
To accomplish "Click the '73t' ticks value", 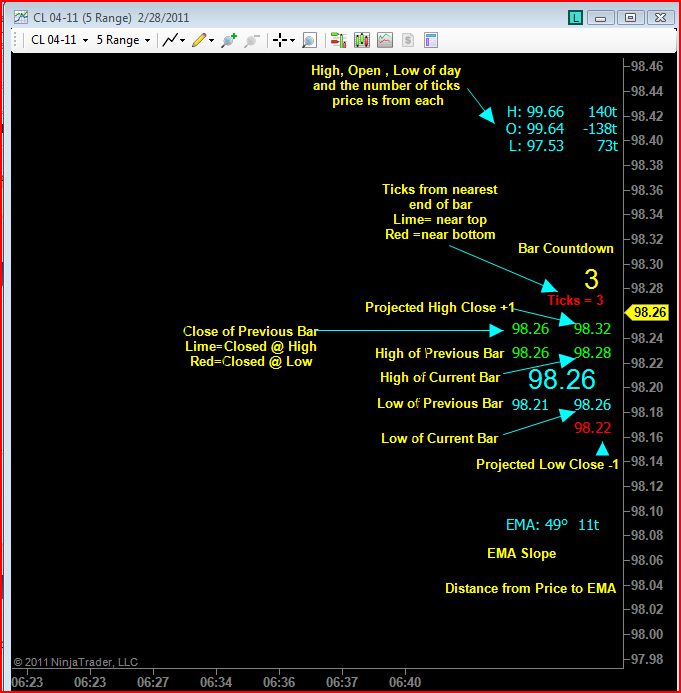I will coord(607,145).
